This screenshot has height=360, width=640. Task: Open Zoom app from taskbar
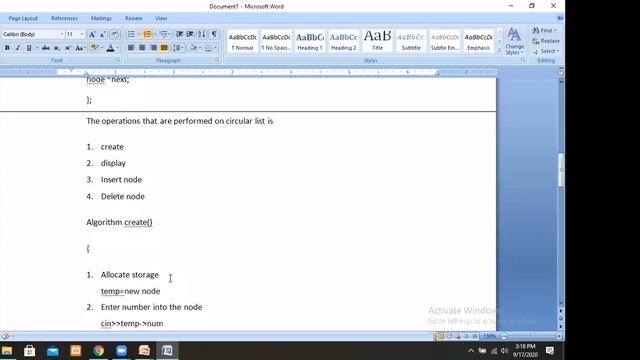pyautogui.click(x=121, y=351)
